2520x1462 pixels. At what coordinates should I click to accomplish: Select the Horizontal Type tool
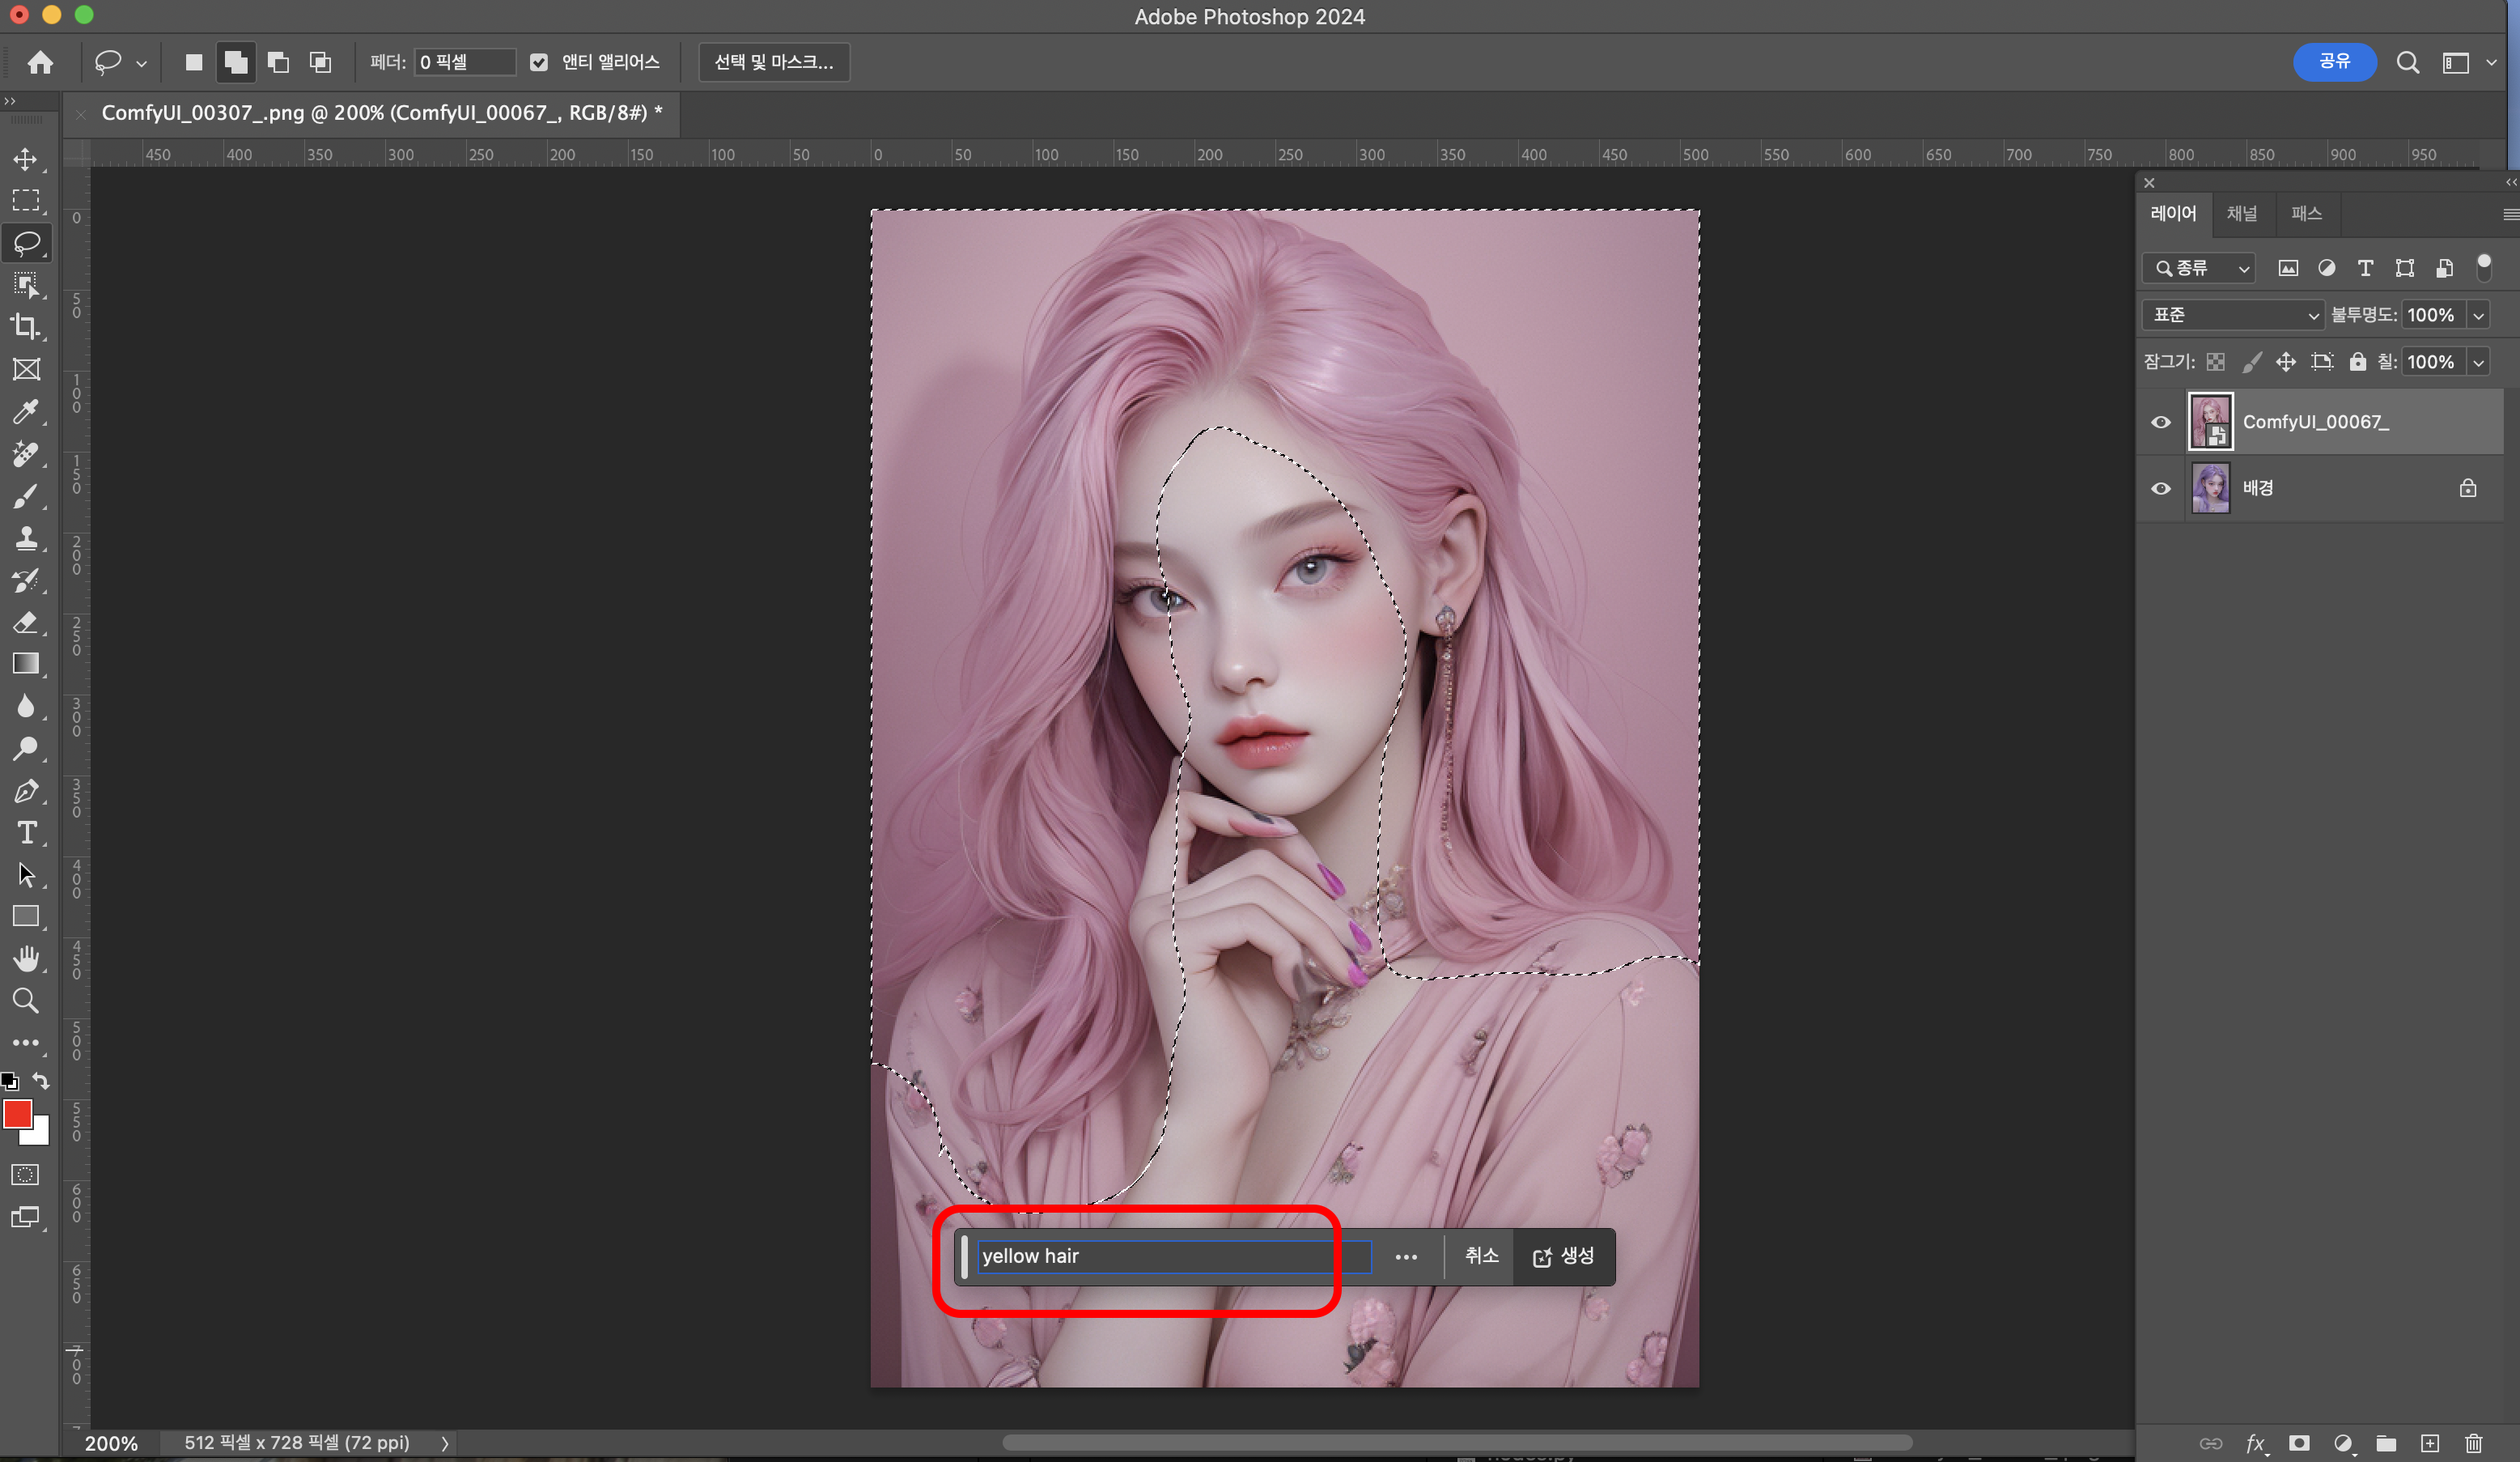tap(26, 833)
